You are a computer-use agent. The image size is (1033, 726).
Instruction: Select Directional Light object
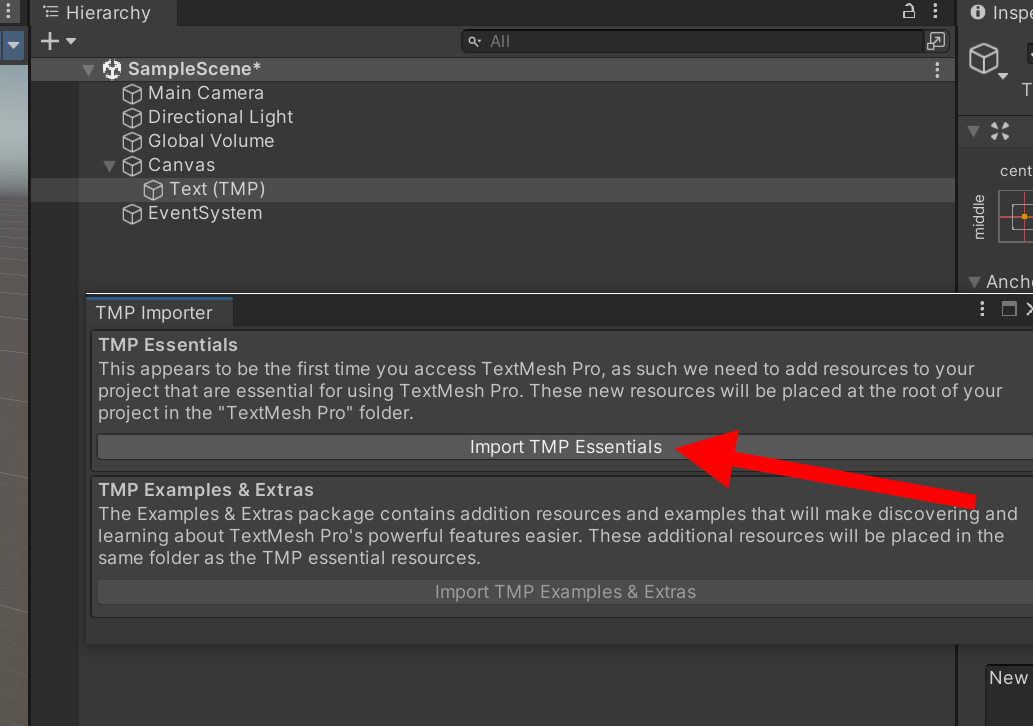pyautogui.click(x=220, y=117)
